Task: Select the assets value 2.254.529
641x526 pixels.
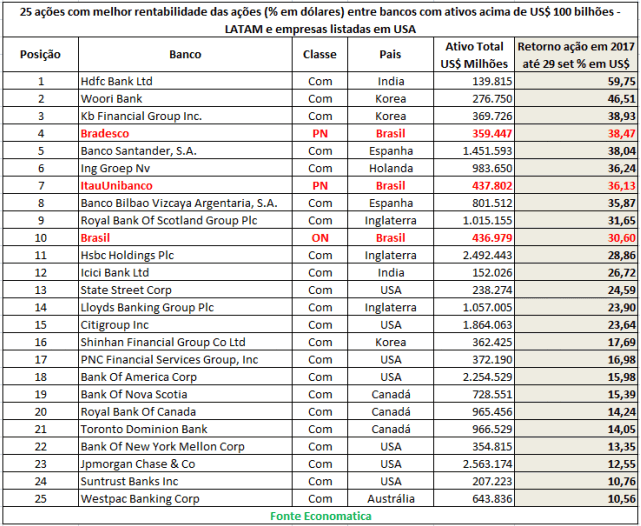Action: 474,377
